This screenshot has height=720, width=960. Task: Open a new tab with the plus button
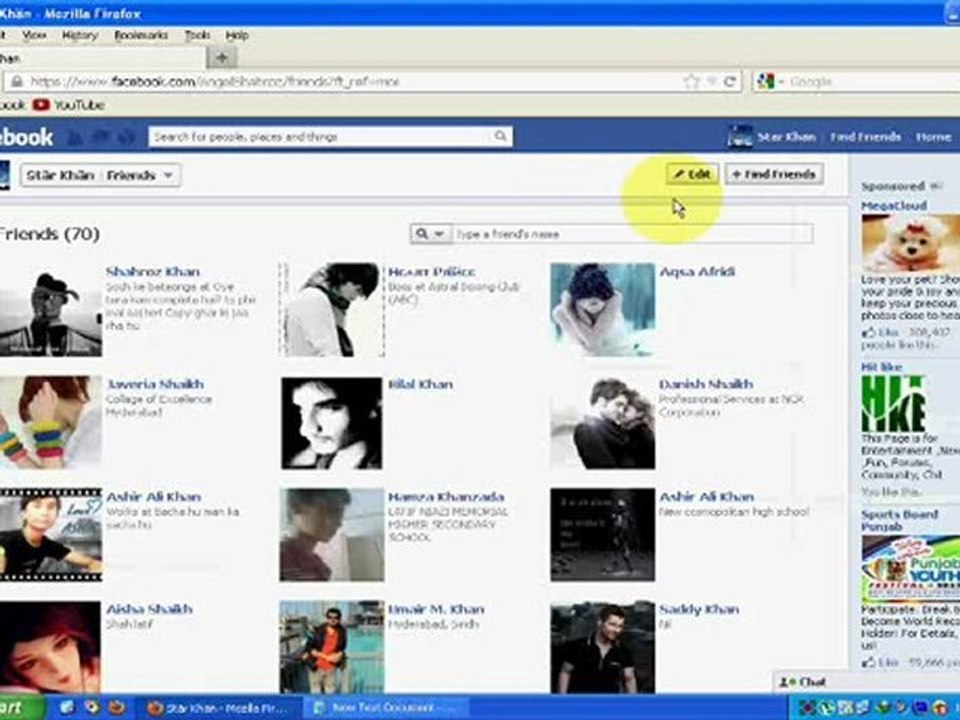click(222, 58)
